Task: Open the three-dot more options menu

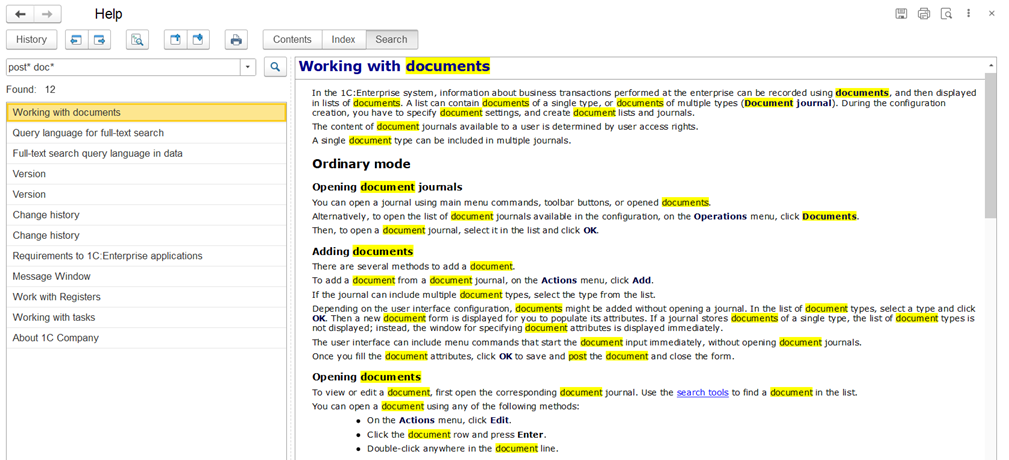Action: click(968, 14)
